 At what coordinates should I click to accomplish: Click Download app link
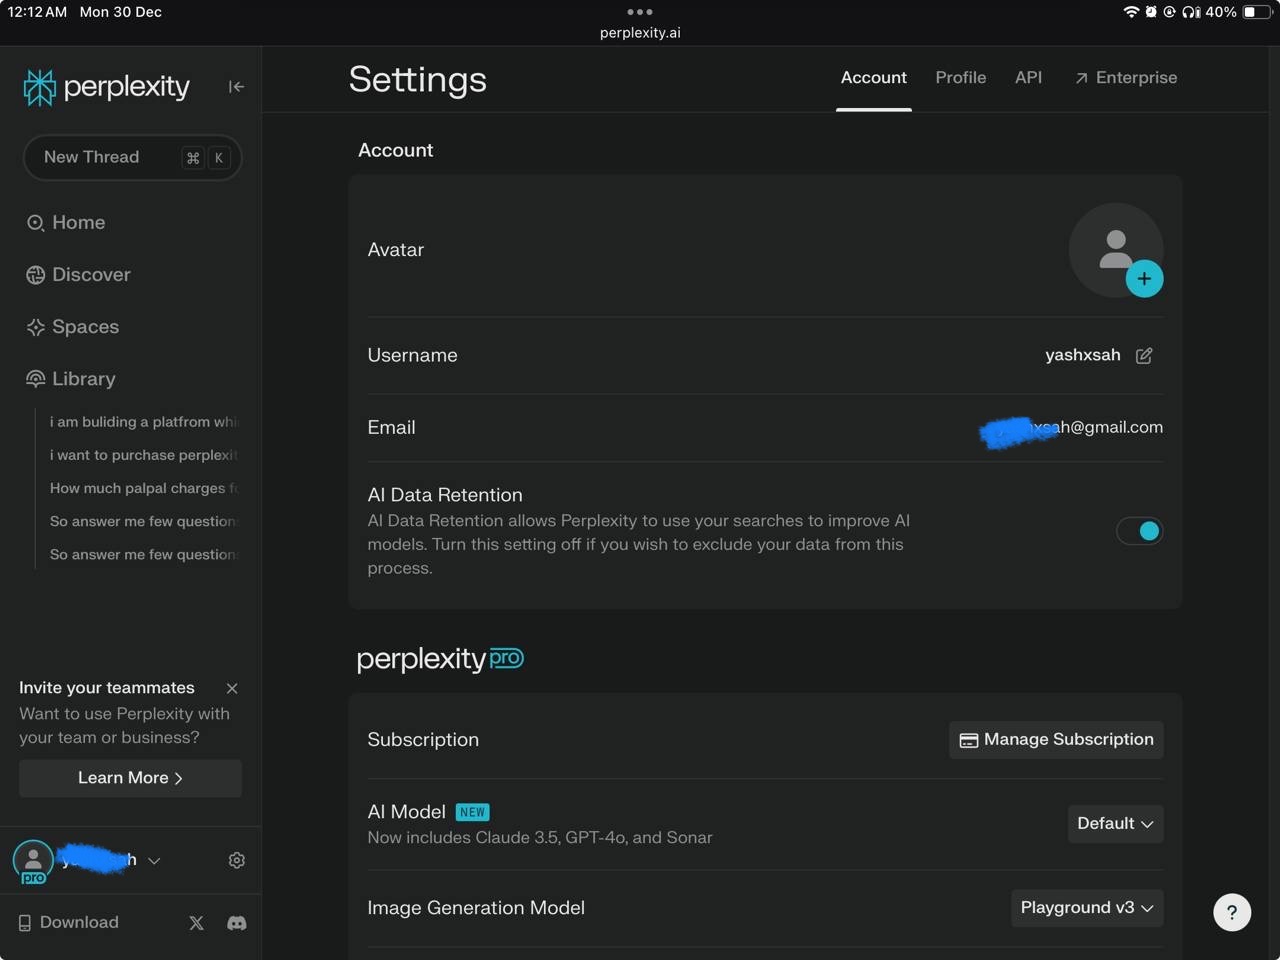(68, 922)
